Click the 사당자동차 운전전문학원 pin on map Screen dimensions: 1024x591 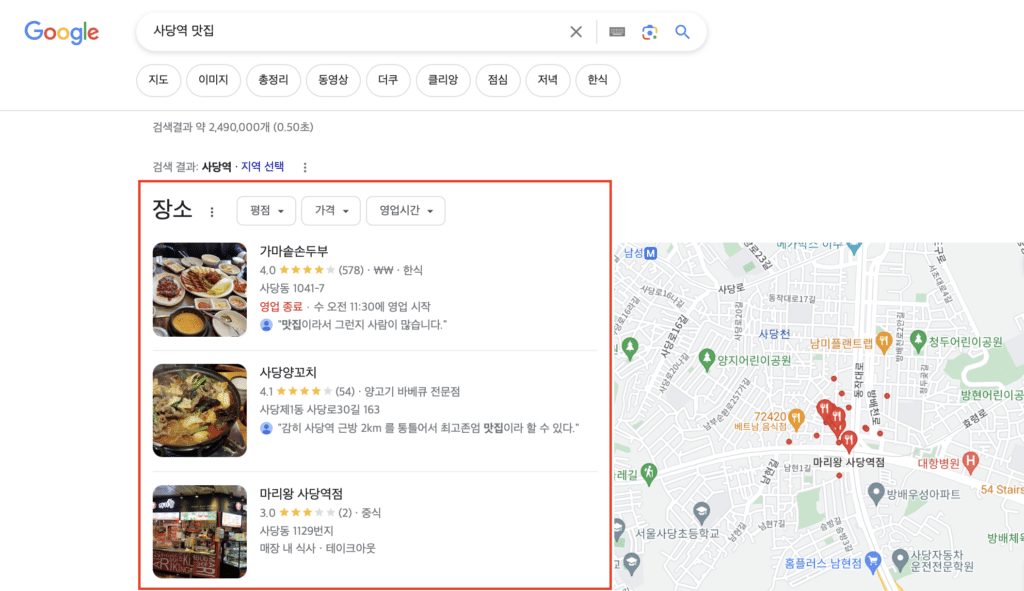pyautogui.click(x=900, y=558)
